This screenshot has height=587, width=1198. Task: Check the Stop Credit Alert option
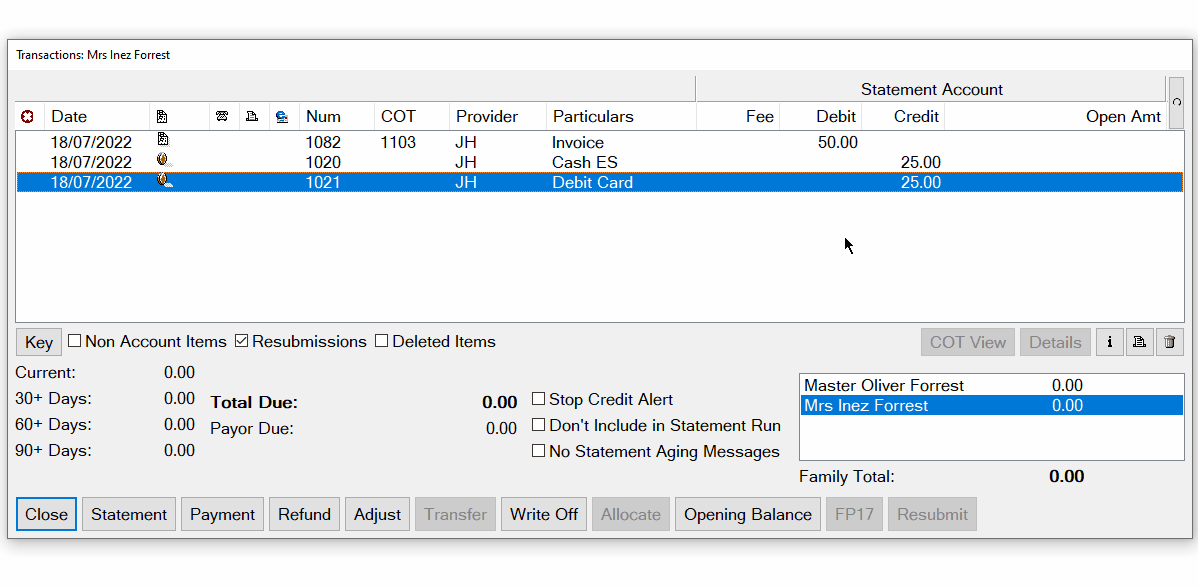coord(538,398)
